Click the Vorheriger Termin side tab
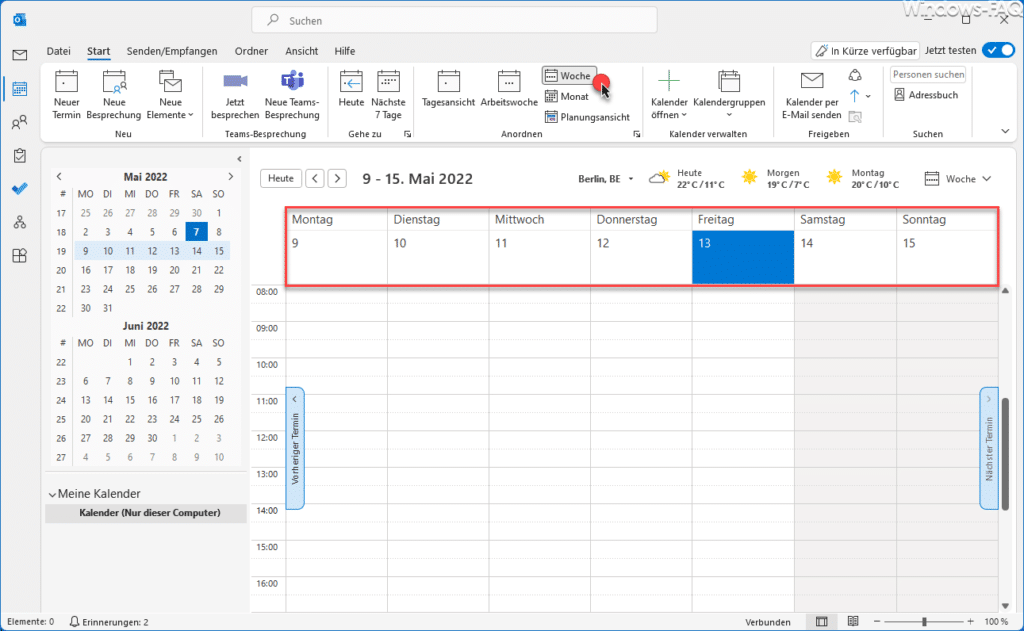Image resolution: width=1024 pixels, height=631 pixels. 295,448
